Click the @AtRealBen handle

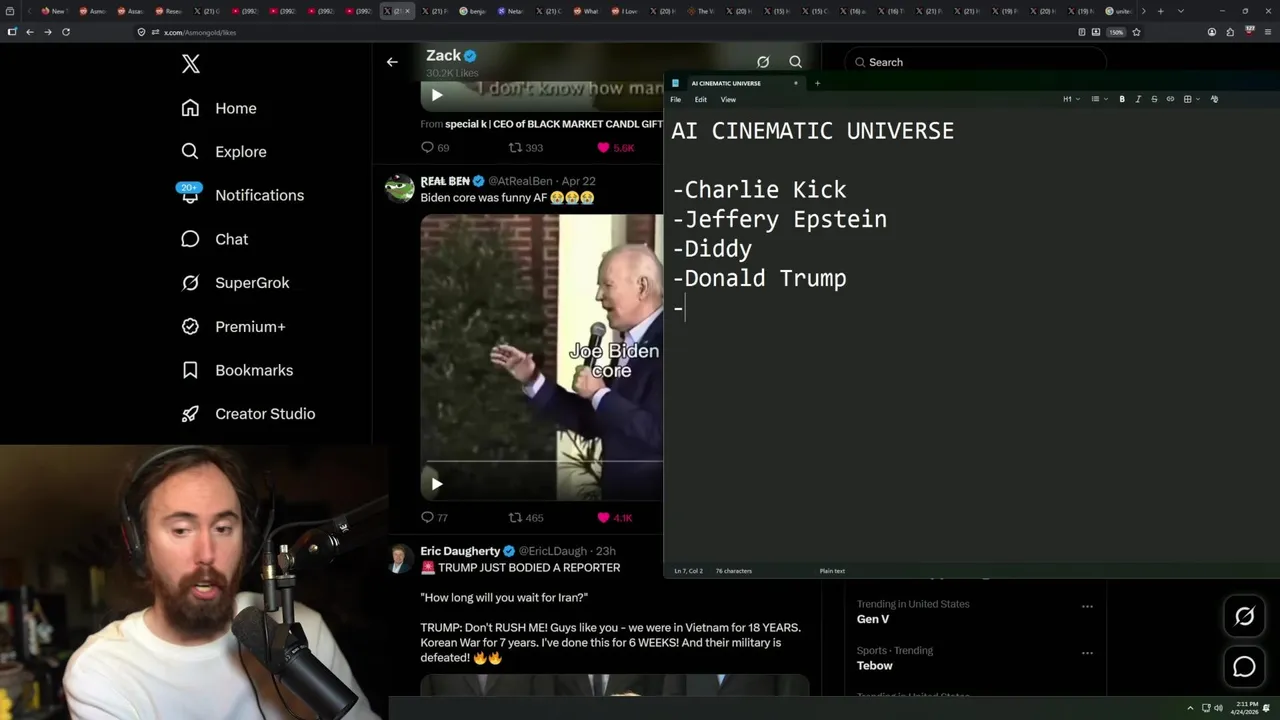click(x=520, y=181)
